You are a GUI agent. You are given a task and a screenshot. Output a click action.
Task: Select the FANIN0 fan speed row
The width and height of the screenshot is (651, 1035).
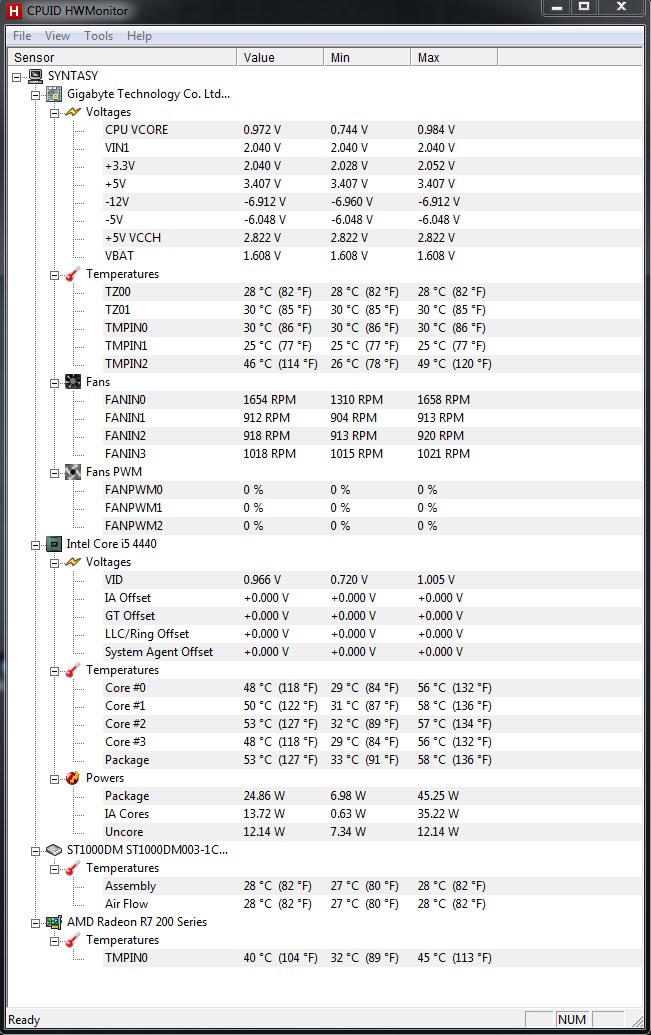125,400
